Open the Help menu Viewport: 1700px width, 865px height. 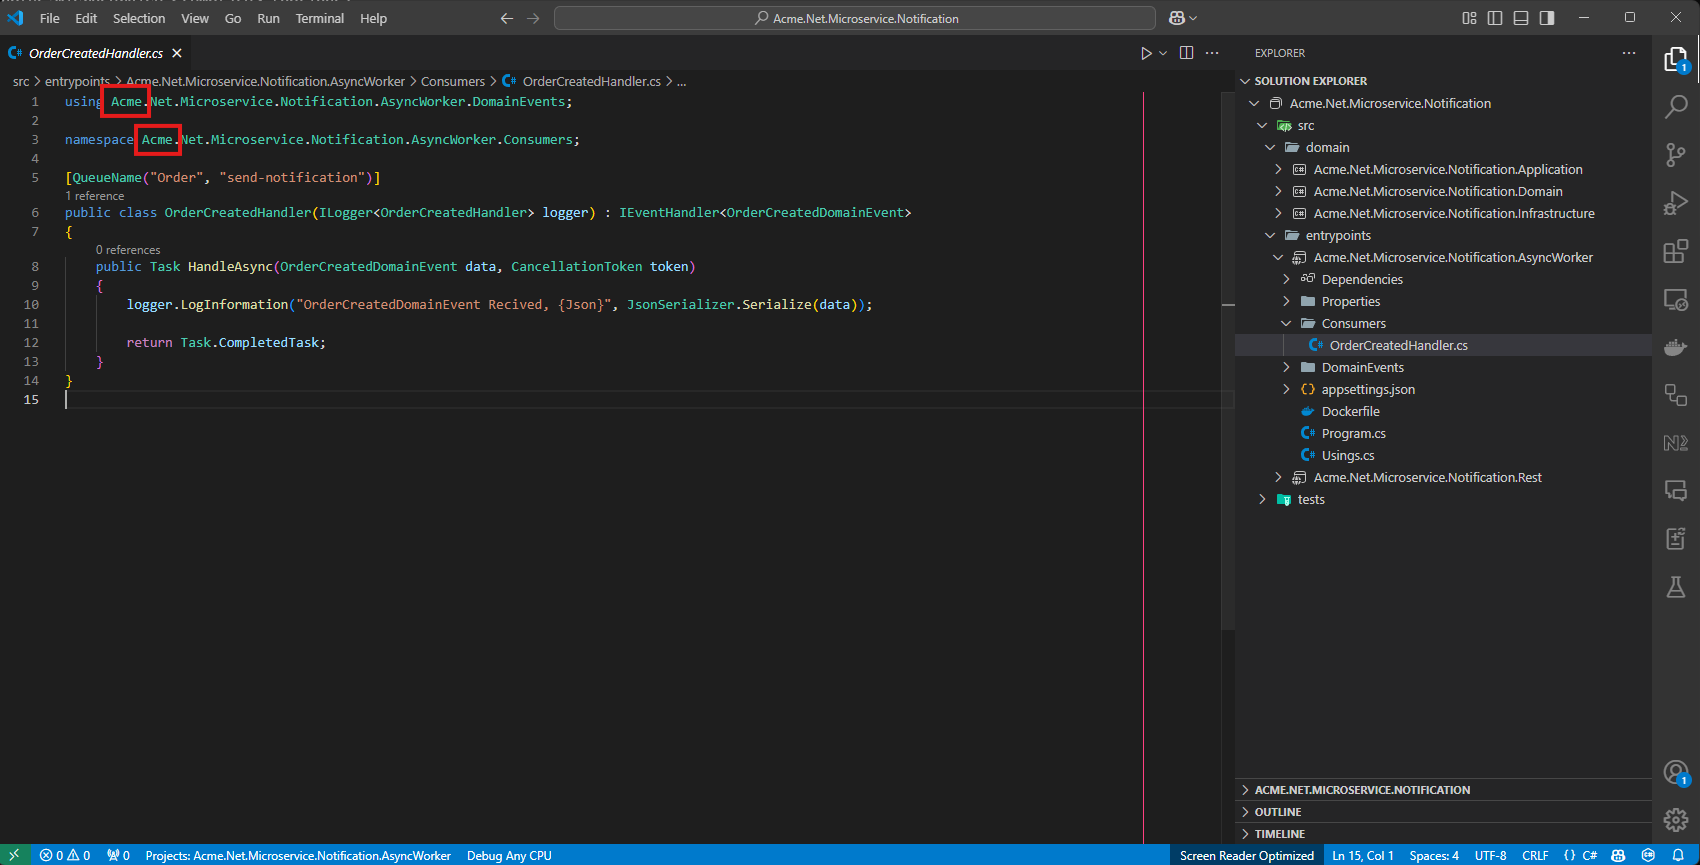click(x=373, y=18)
